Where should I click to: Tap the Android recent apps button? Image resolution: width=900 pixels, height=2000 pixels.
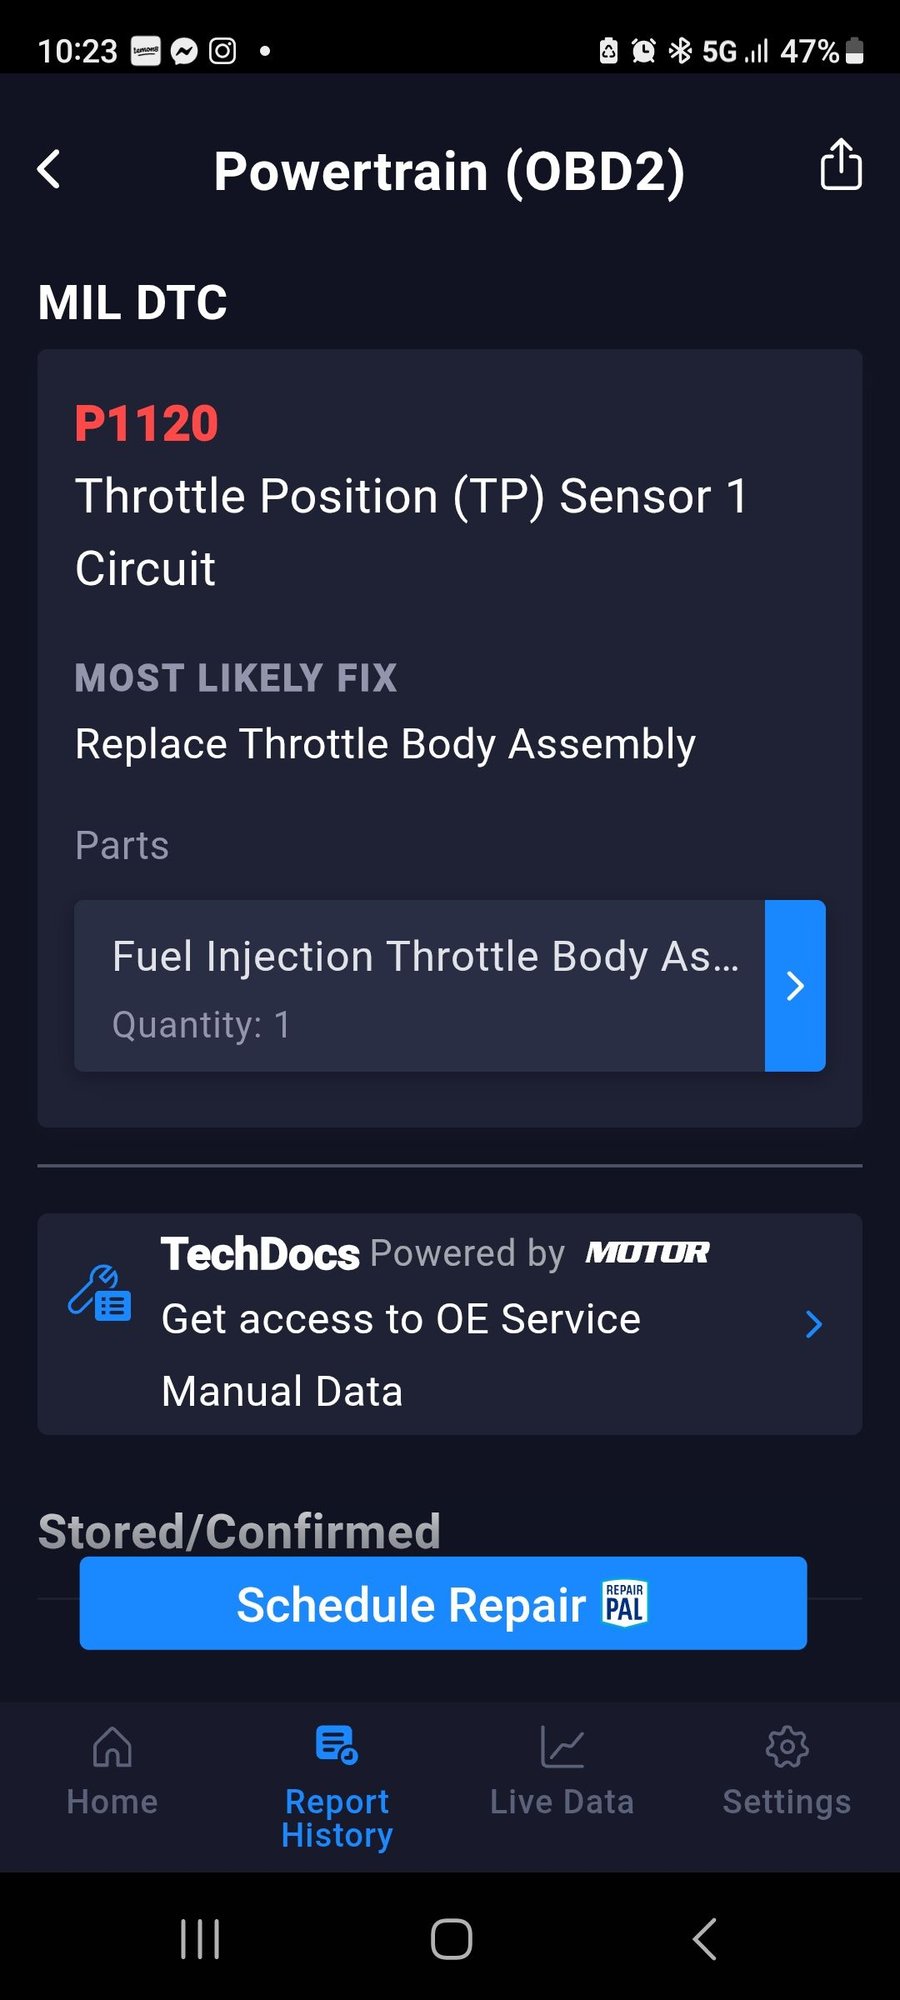coord(200,1939)
